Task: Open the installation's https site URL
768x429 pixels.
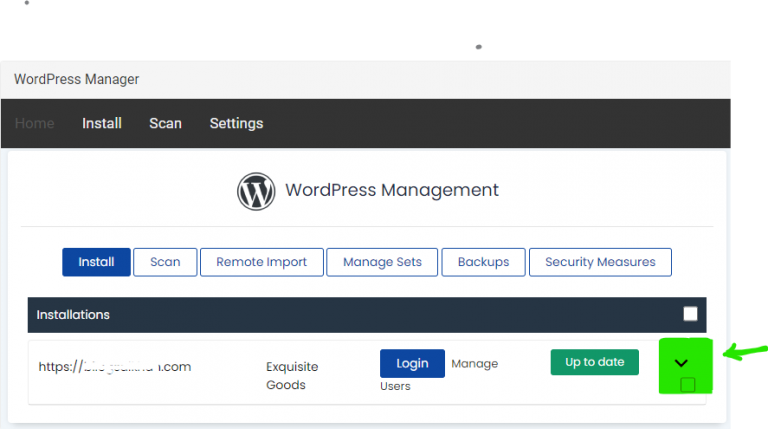Action: [x=114, y=367]
